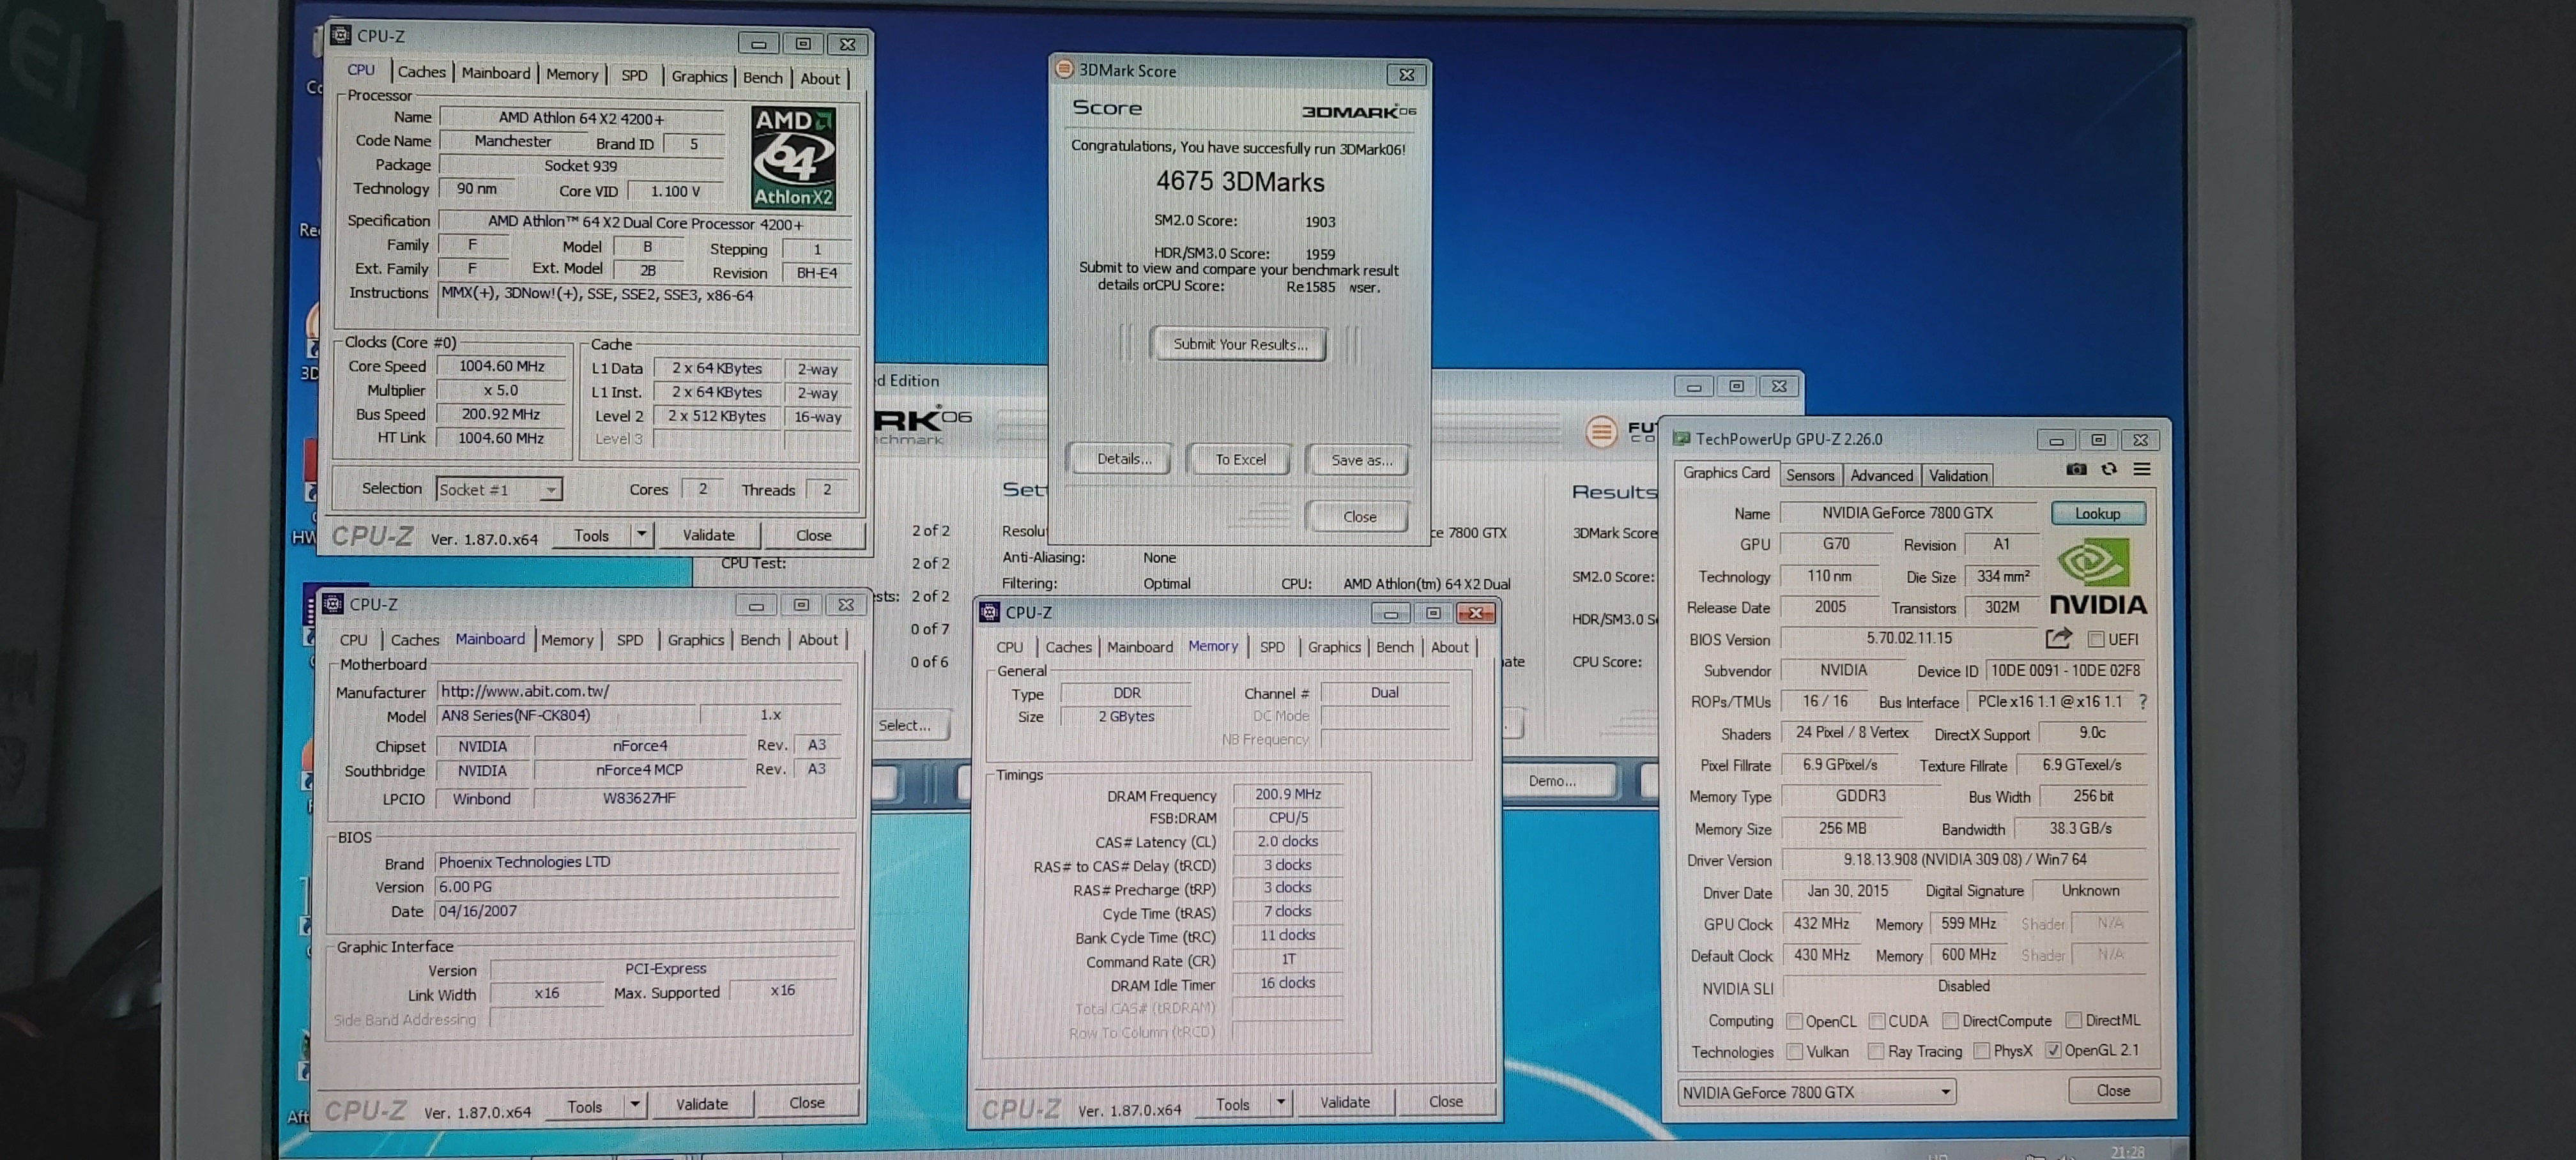This screenshot has height=1160, width=2576.
Task: Toggle the DirectCompute checkbox
Action: [1950, 1021]
